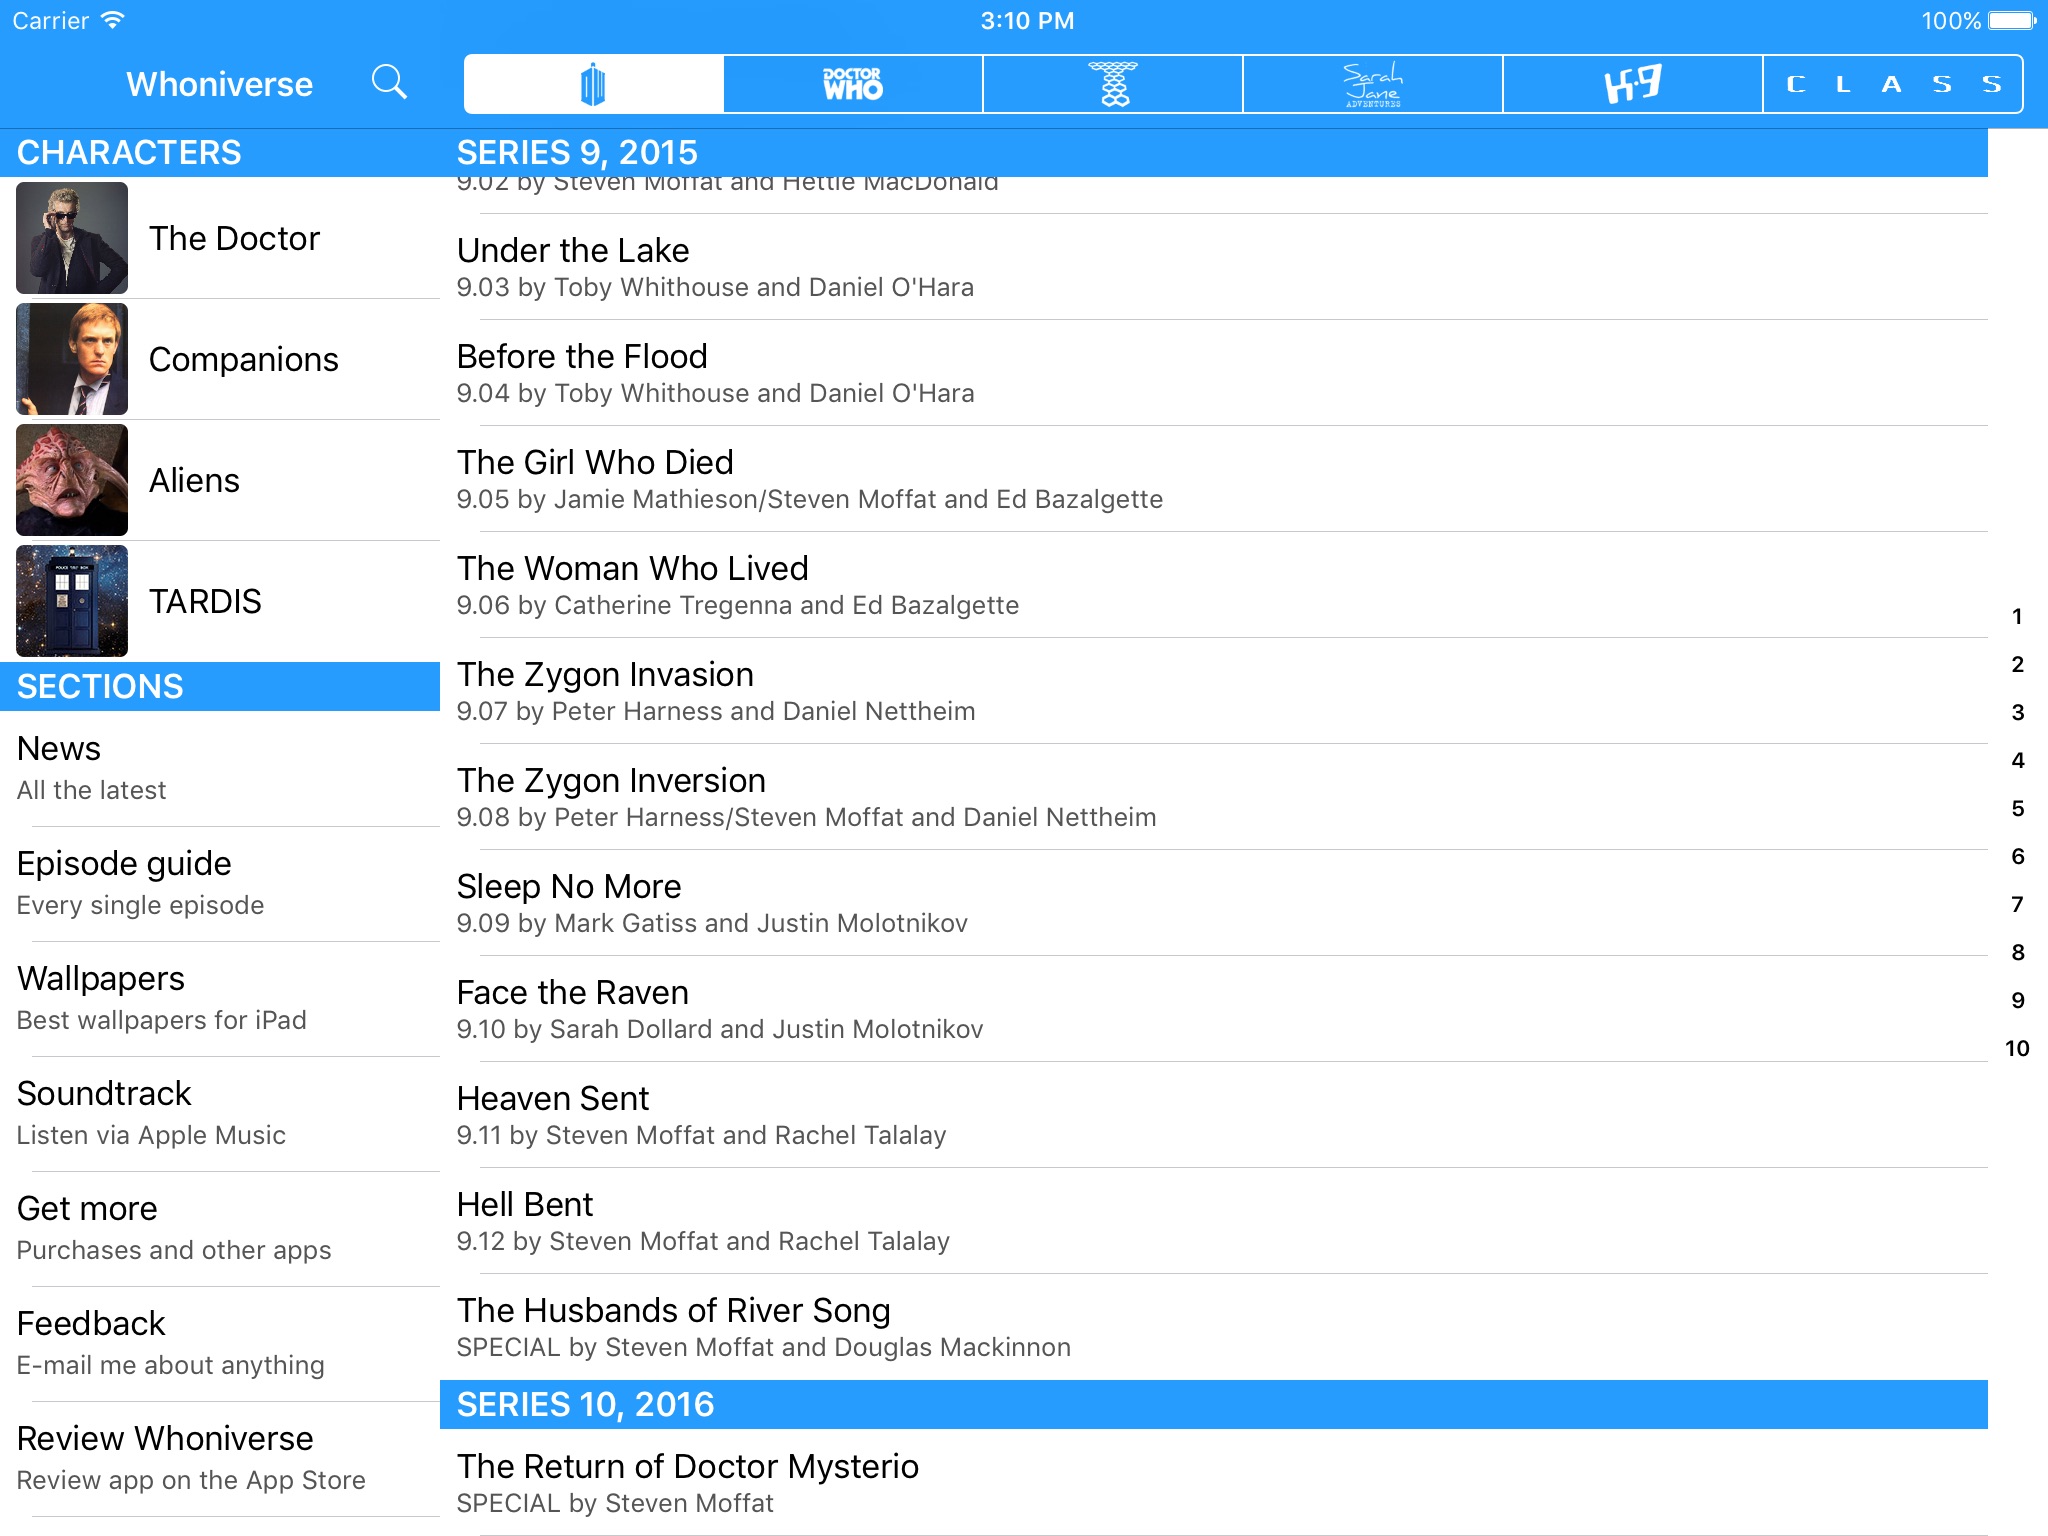Viewport: 2048px width, 1536px height.
Task: Open episode The Girl Who Died
Action: click(1214, 479)
